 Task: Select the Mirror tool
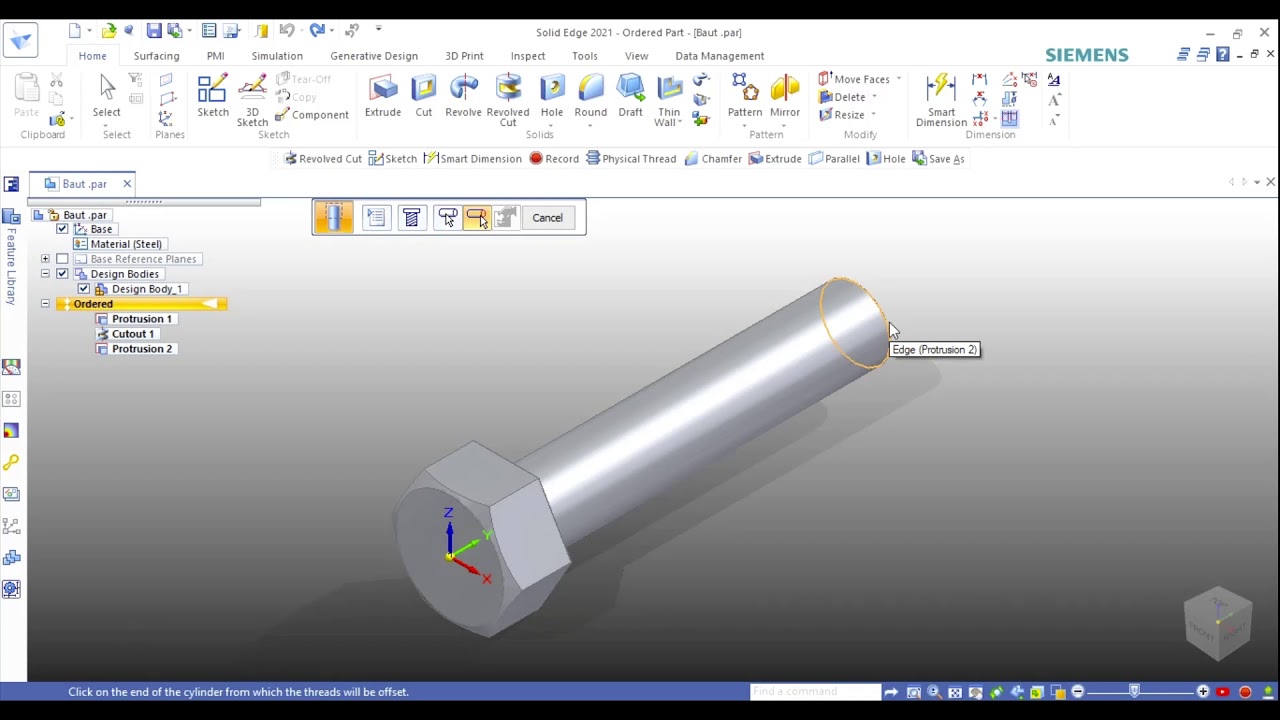click(x=785, y=96)
